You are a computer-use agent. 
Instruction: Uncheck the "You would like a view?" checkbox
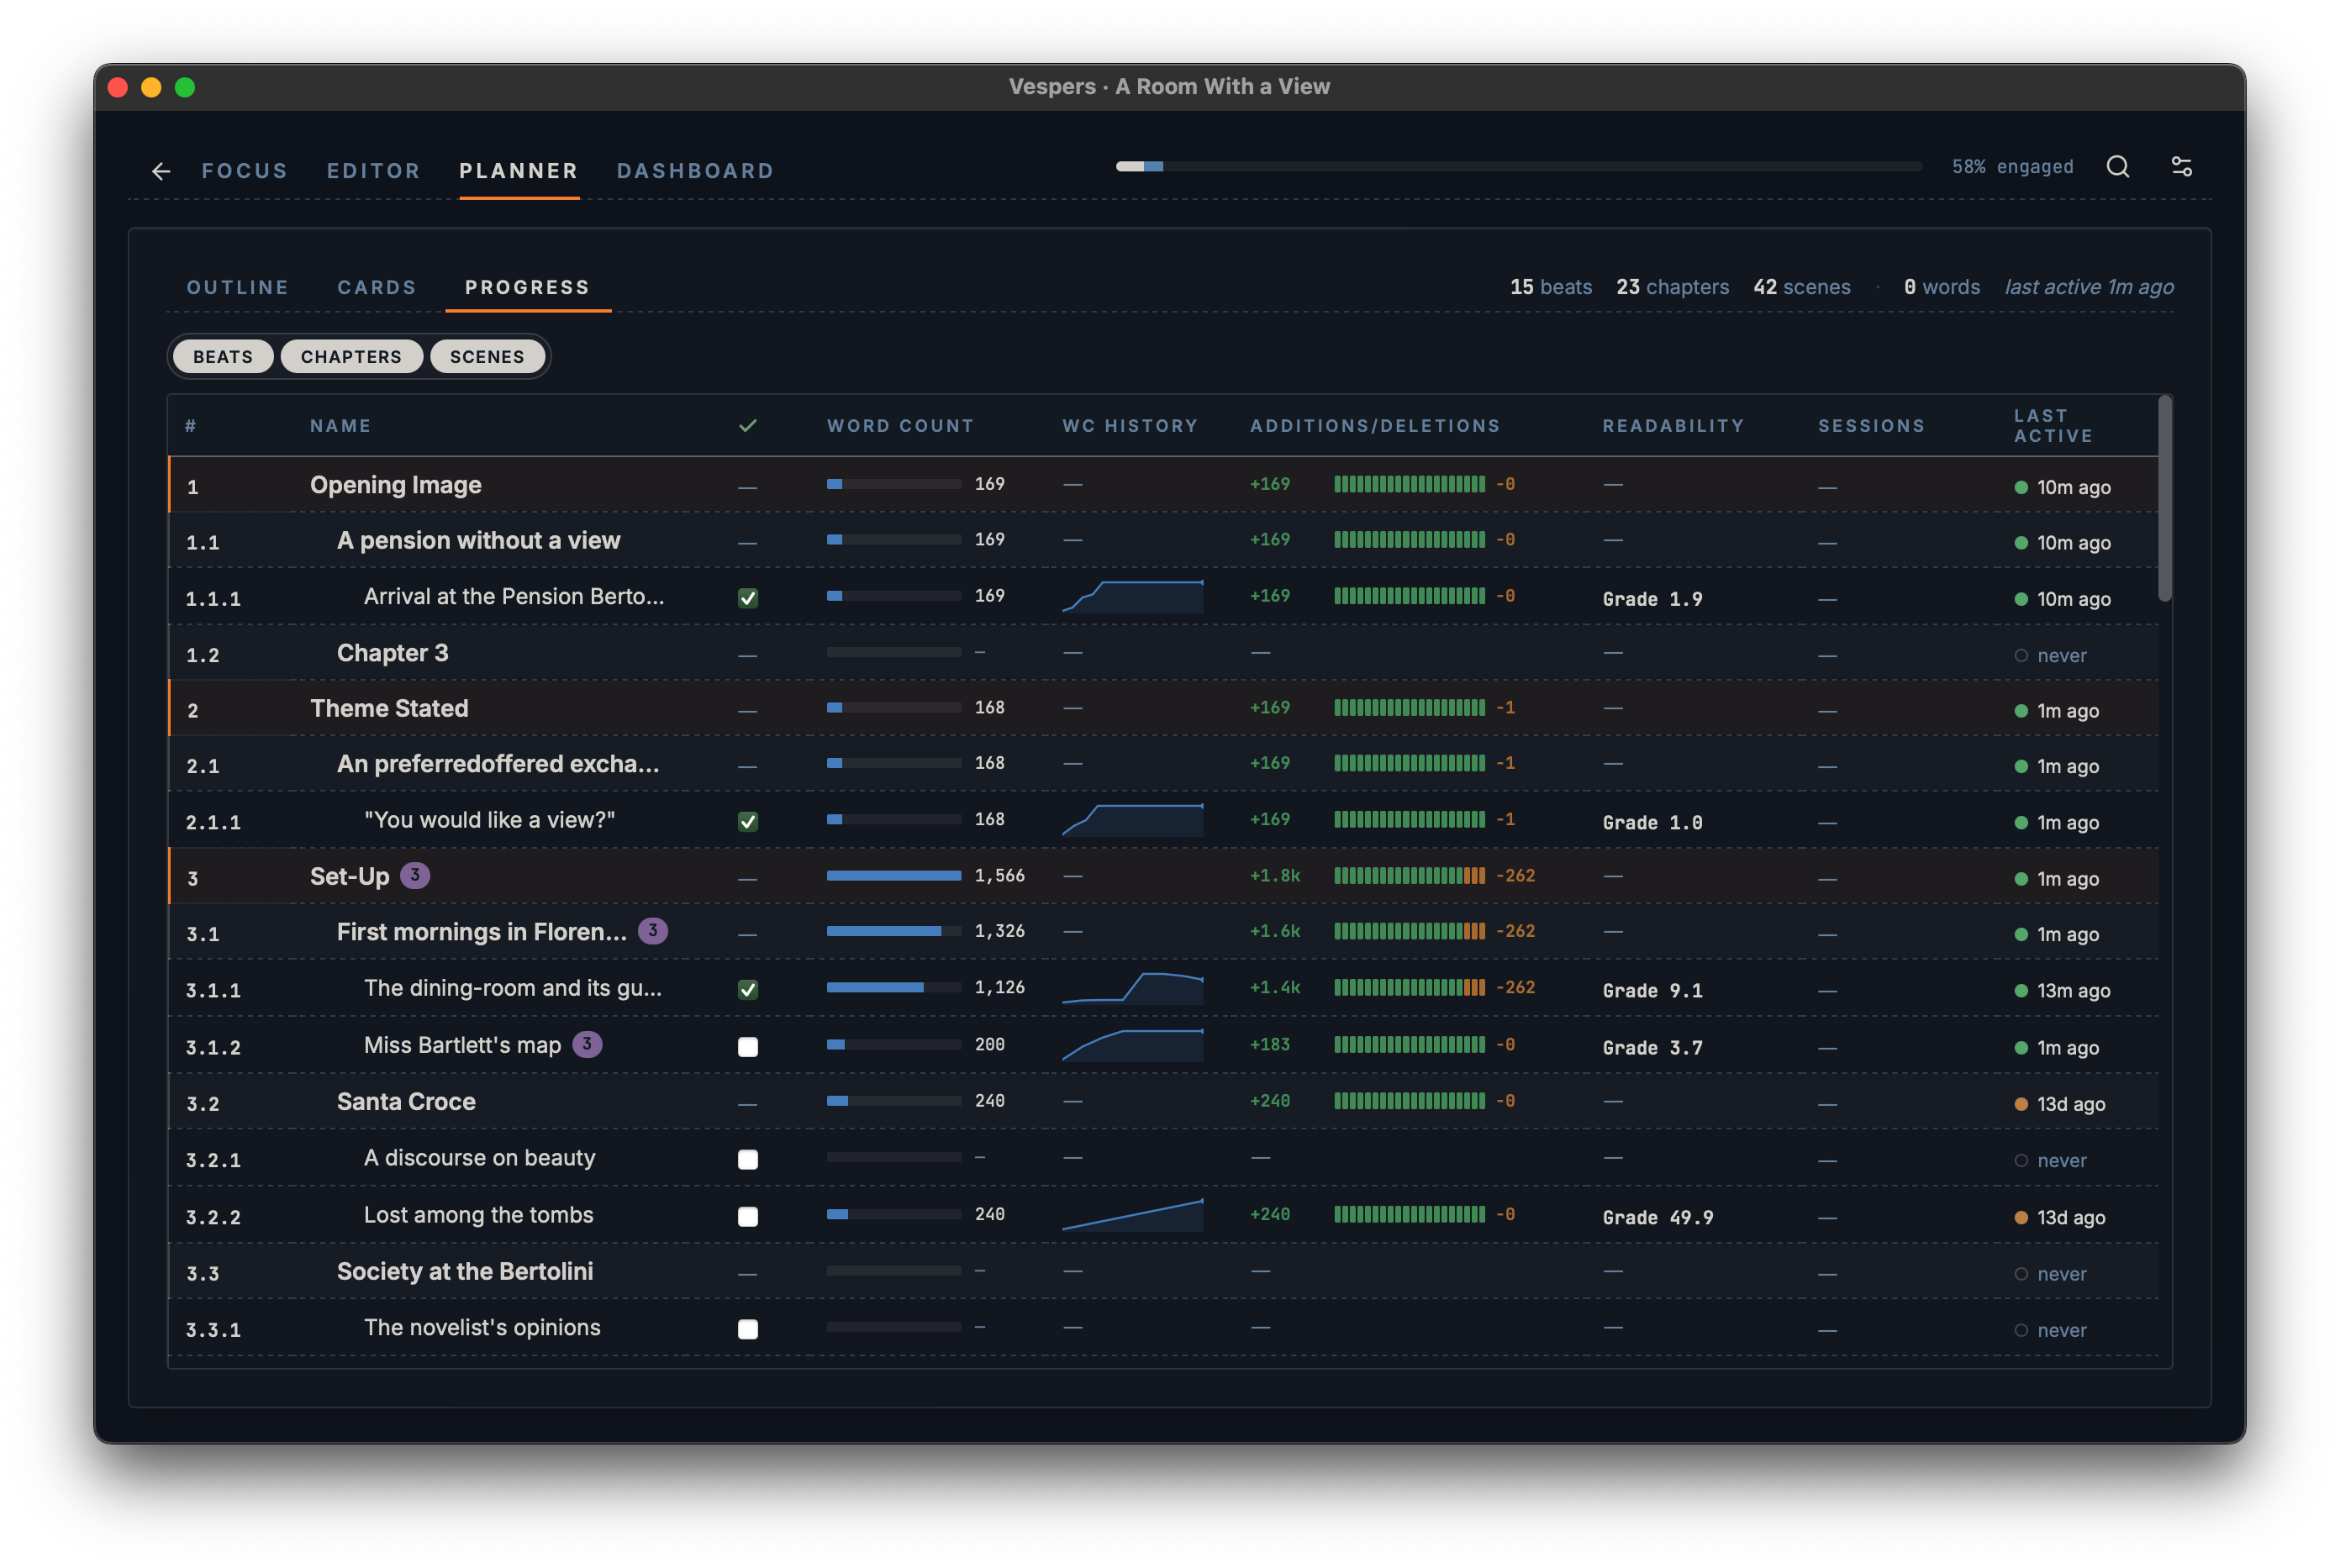747,822
